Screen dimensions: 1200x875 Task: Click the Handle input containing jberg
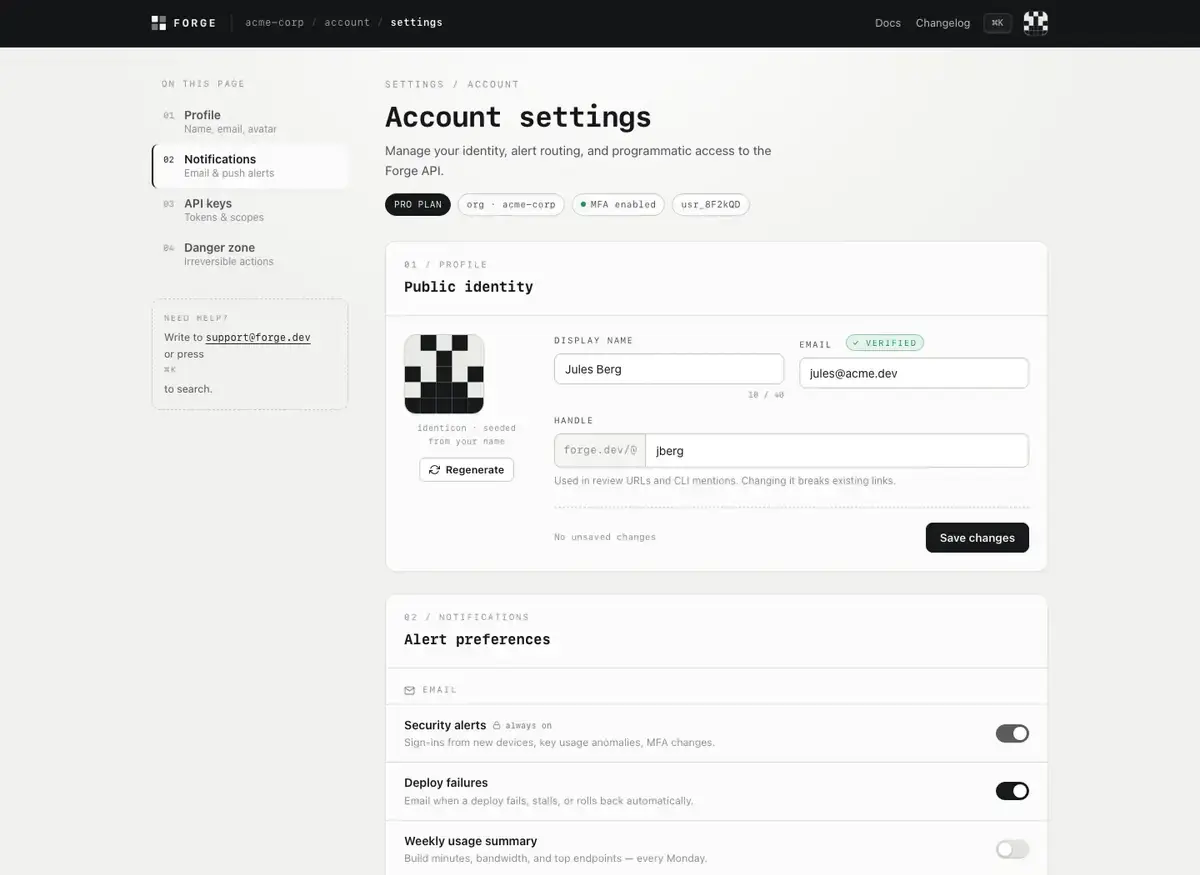pyautogui.click(x=837, y=450)
